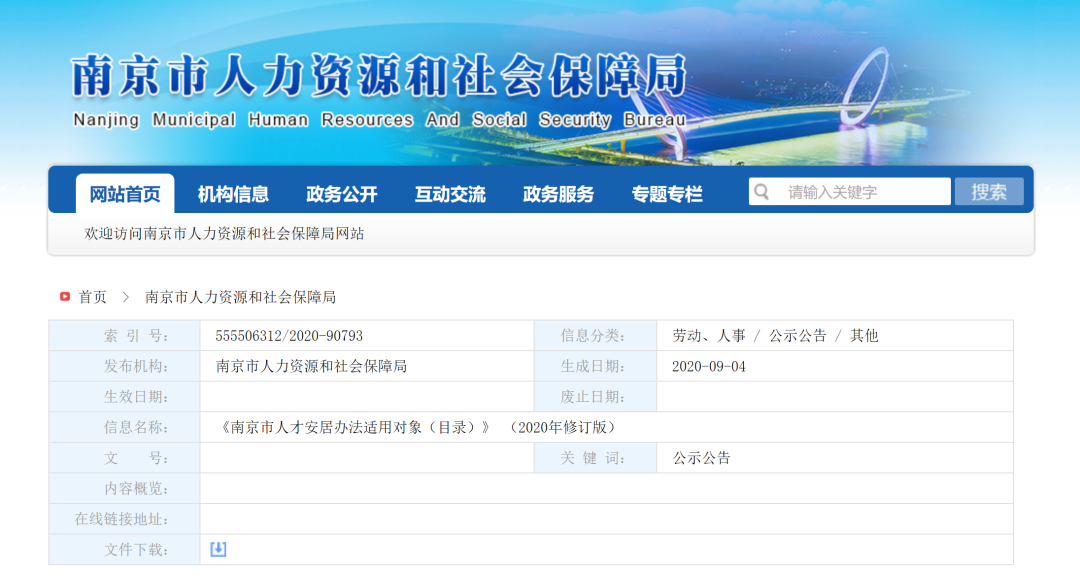Click the 文件下载 label cell
1080x574 pixels.
[125, 549]
